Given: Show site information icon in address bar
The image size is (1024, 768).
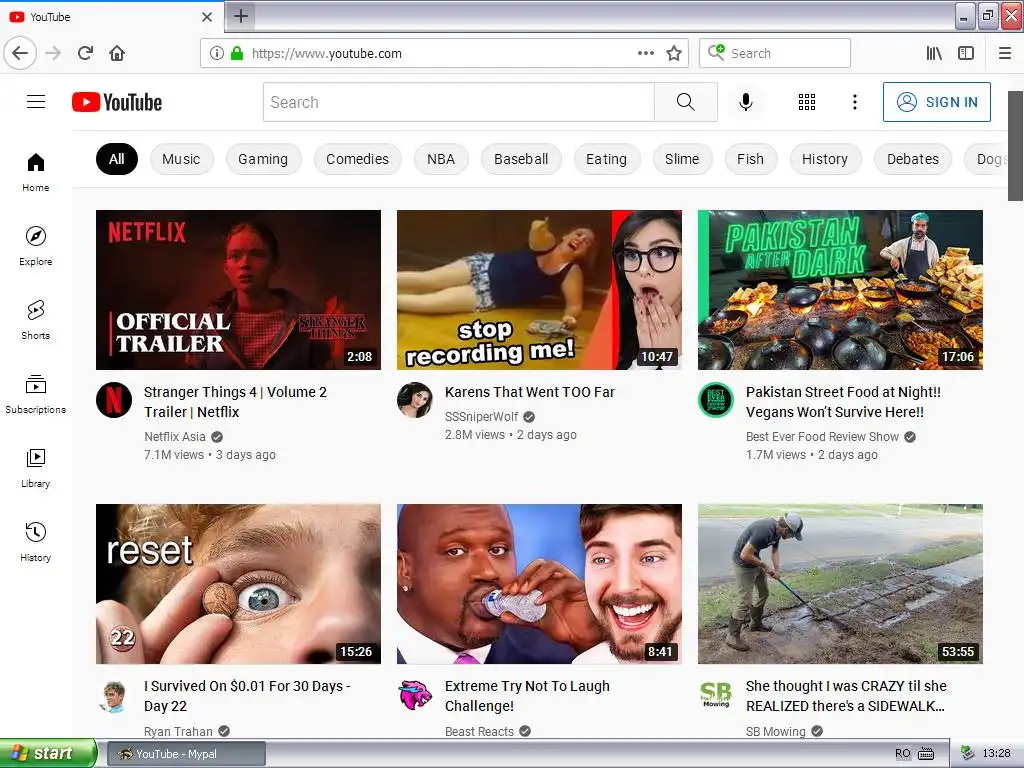Looking at the screenshot, I should coord(217,53).
